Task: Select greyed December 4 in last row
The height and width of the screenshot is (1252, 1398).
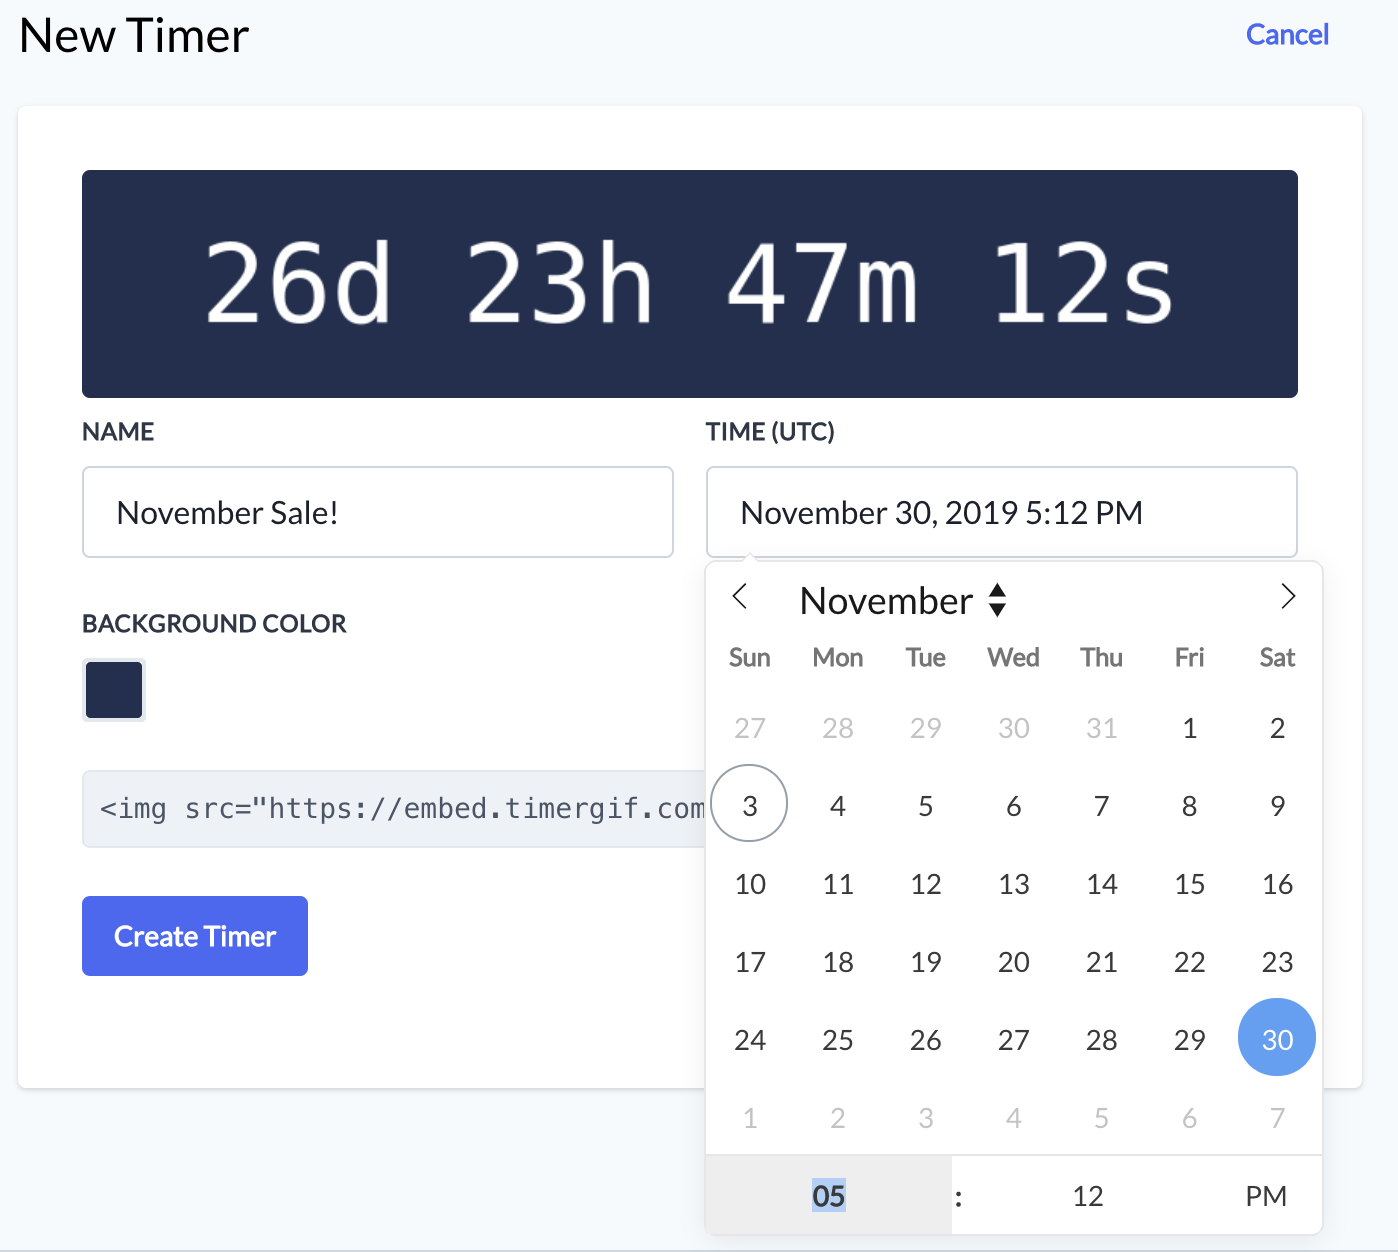Action: pos(1014,1117)
